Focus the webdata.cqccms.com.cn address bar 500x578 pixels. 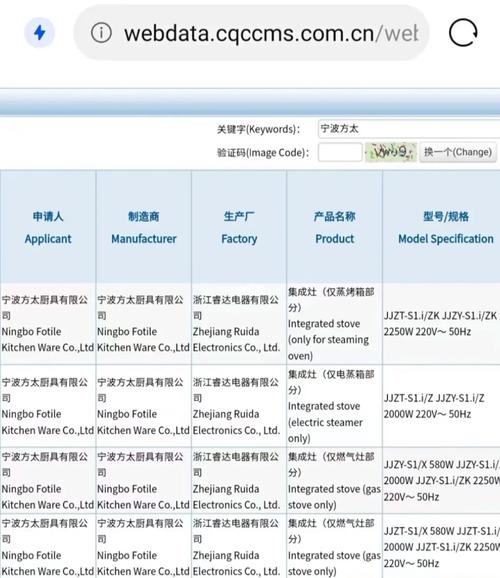click(251, 33)
